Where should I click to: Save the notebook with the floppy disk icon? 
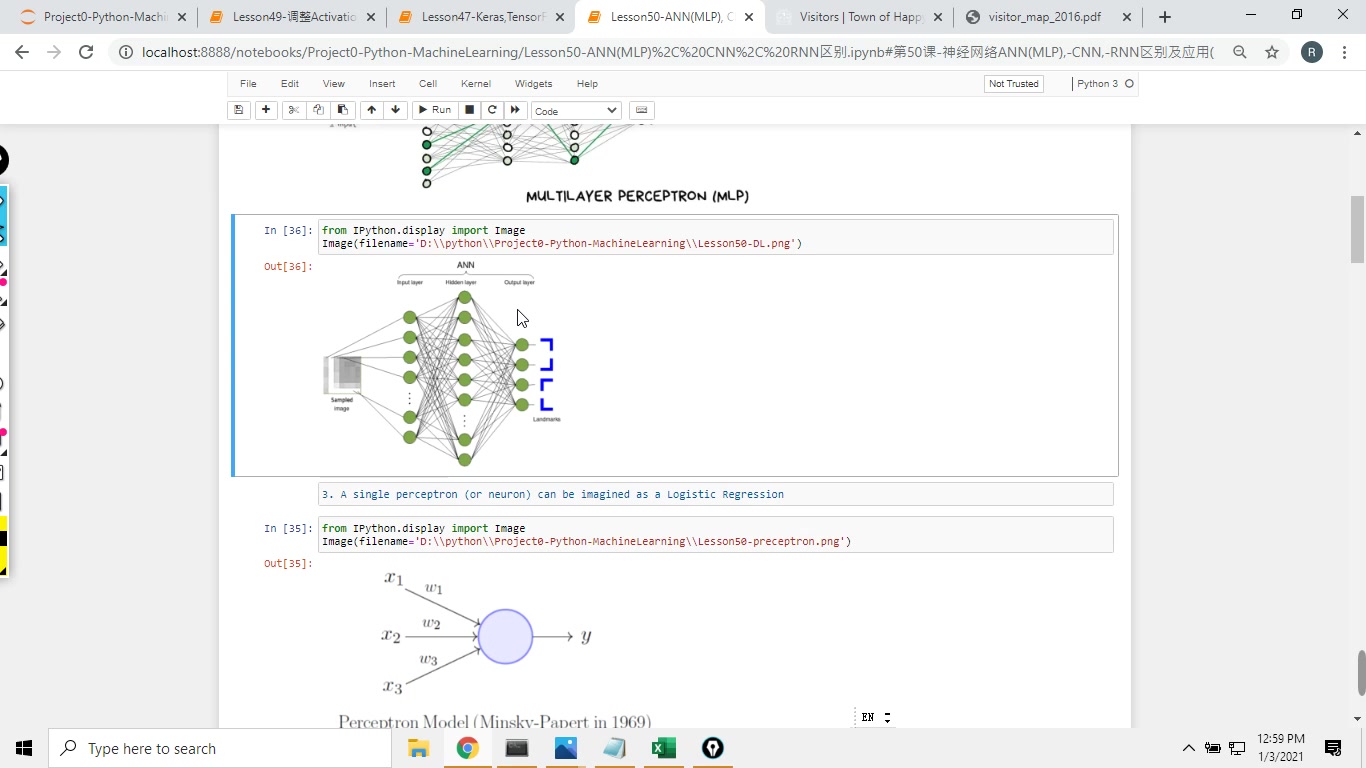click(x=238, y=110)
